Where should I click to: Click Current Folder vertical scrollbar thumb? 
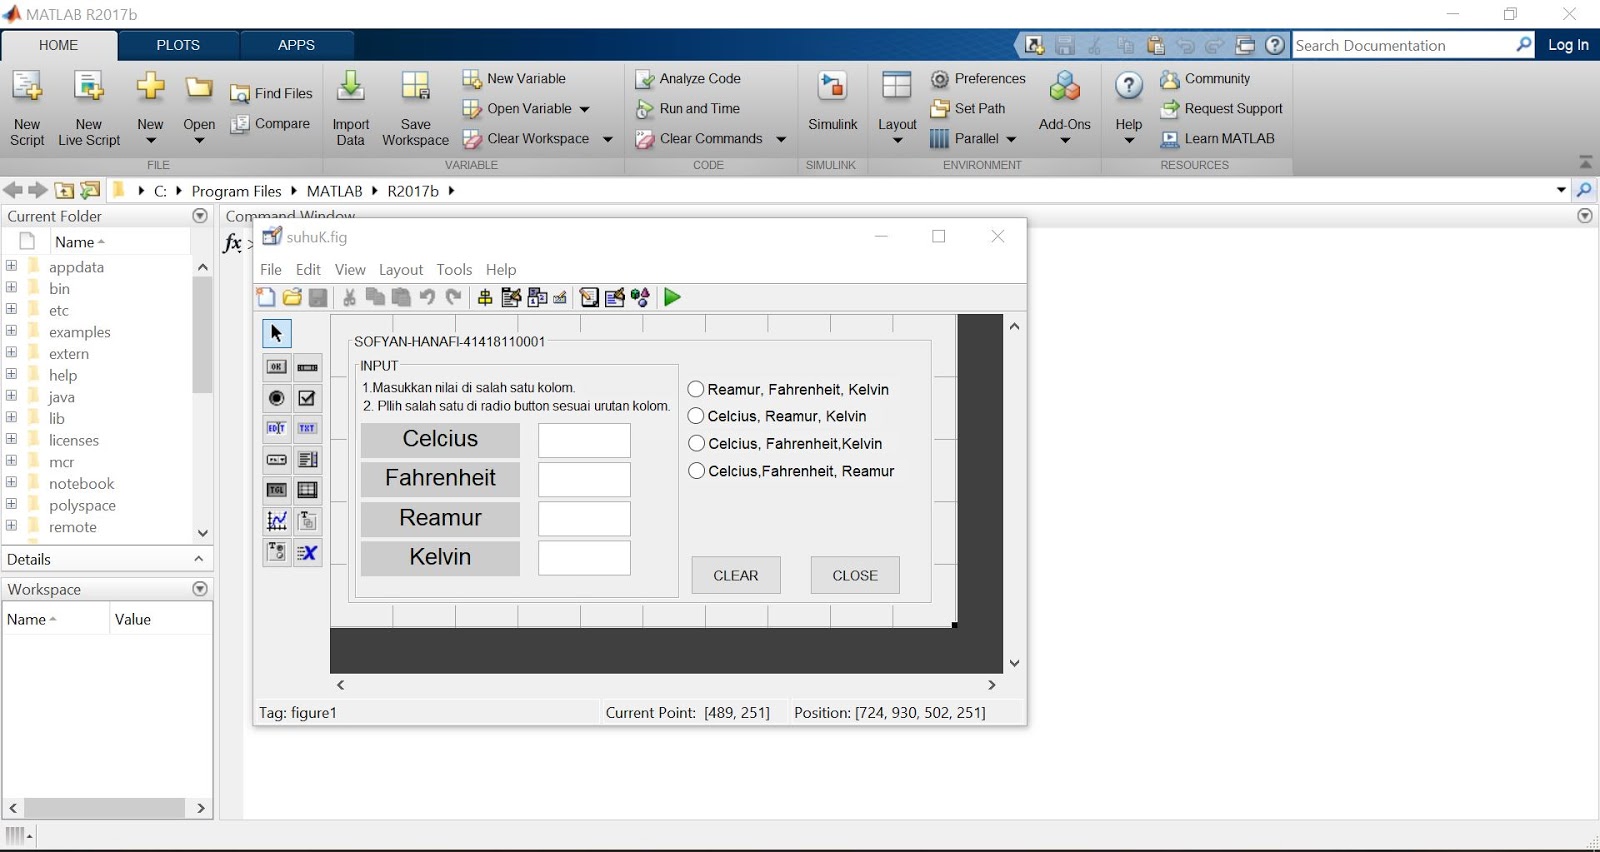coord(203,335)
